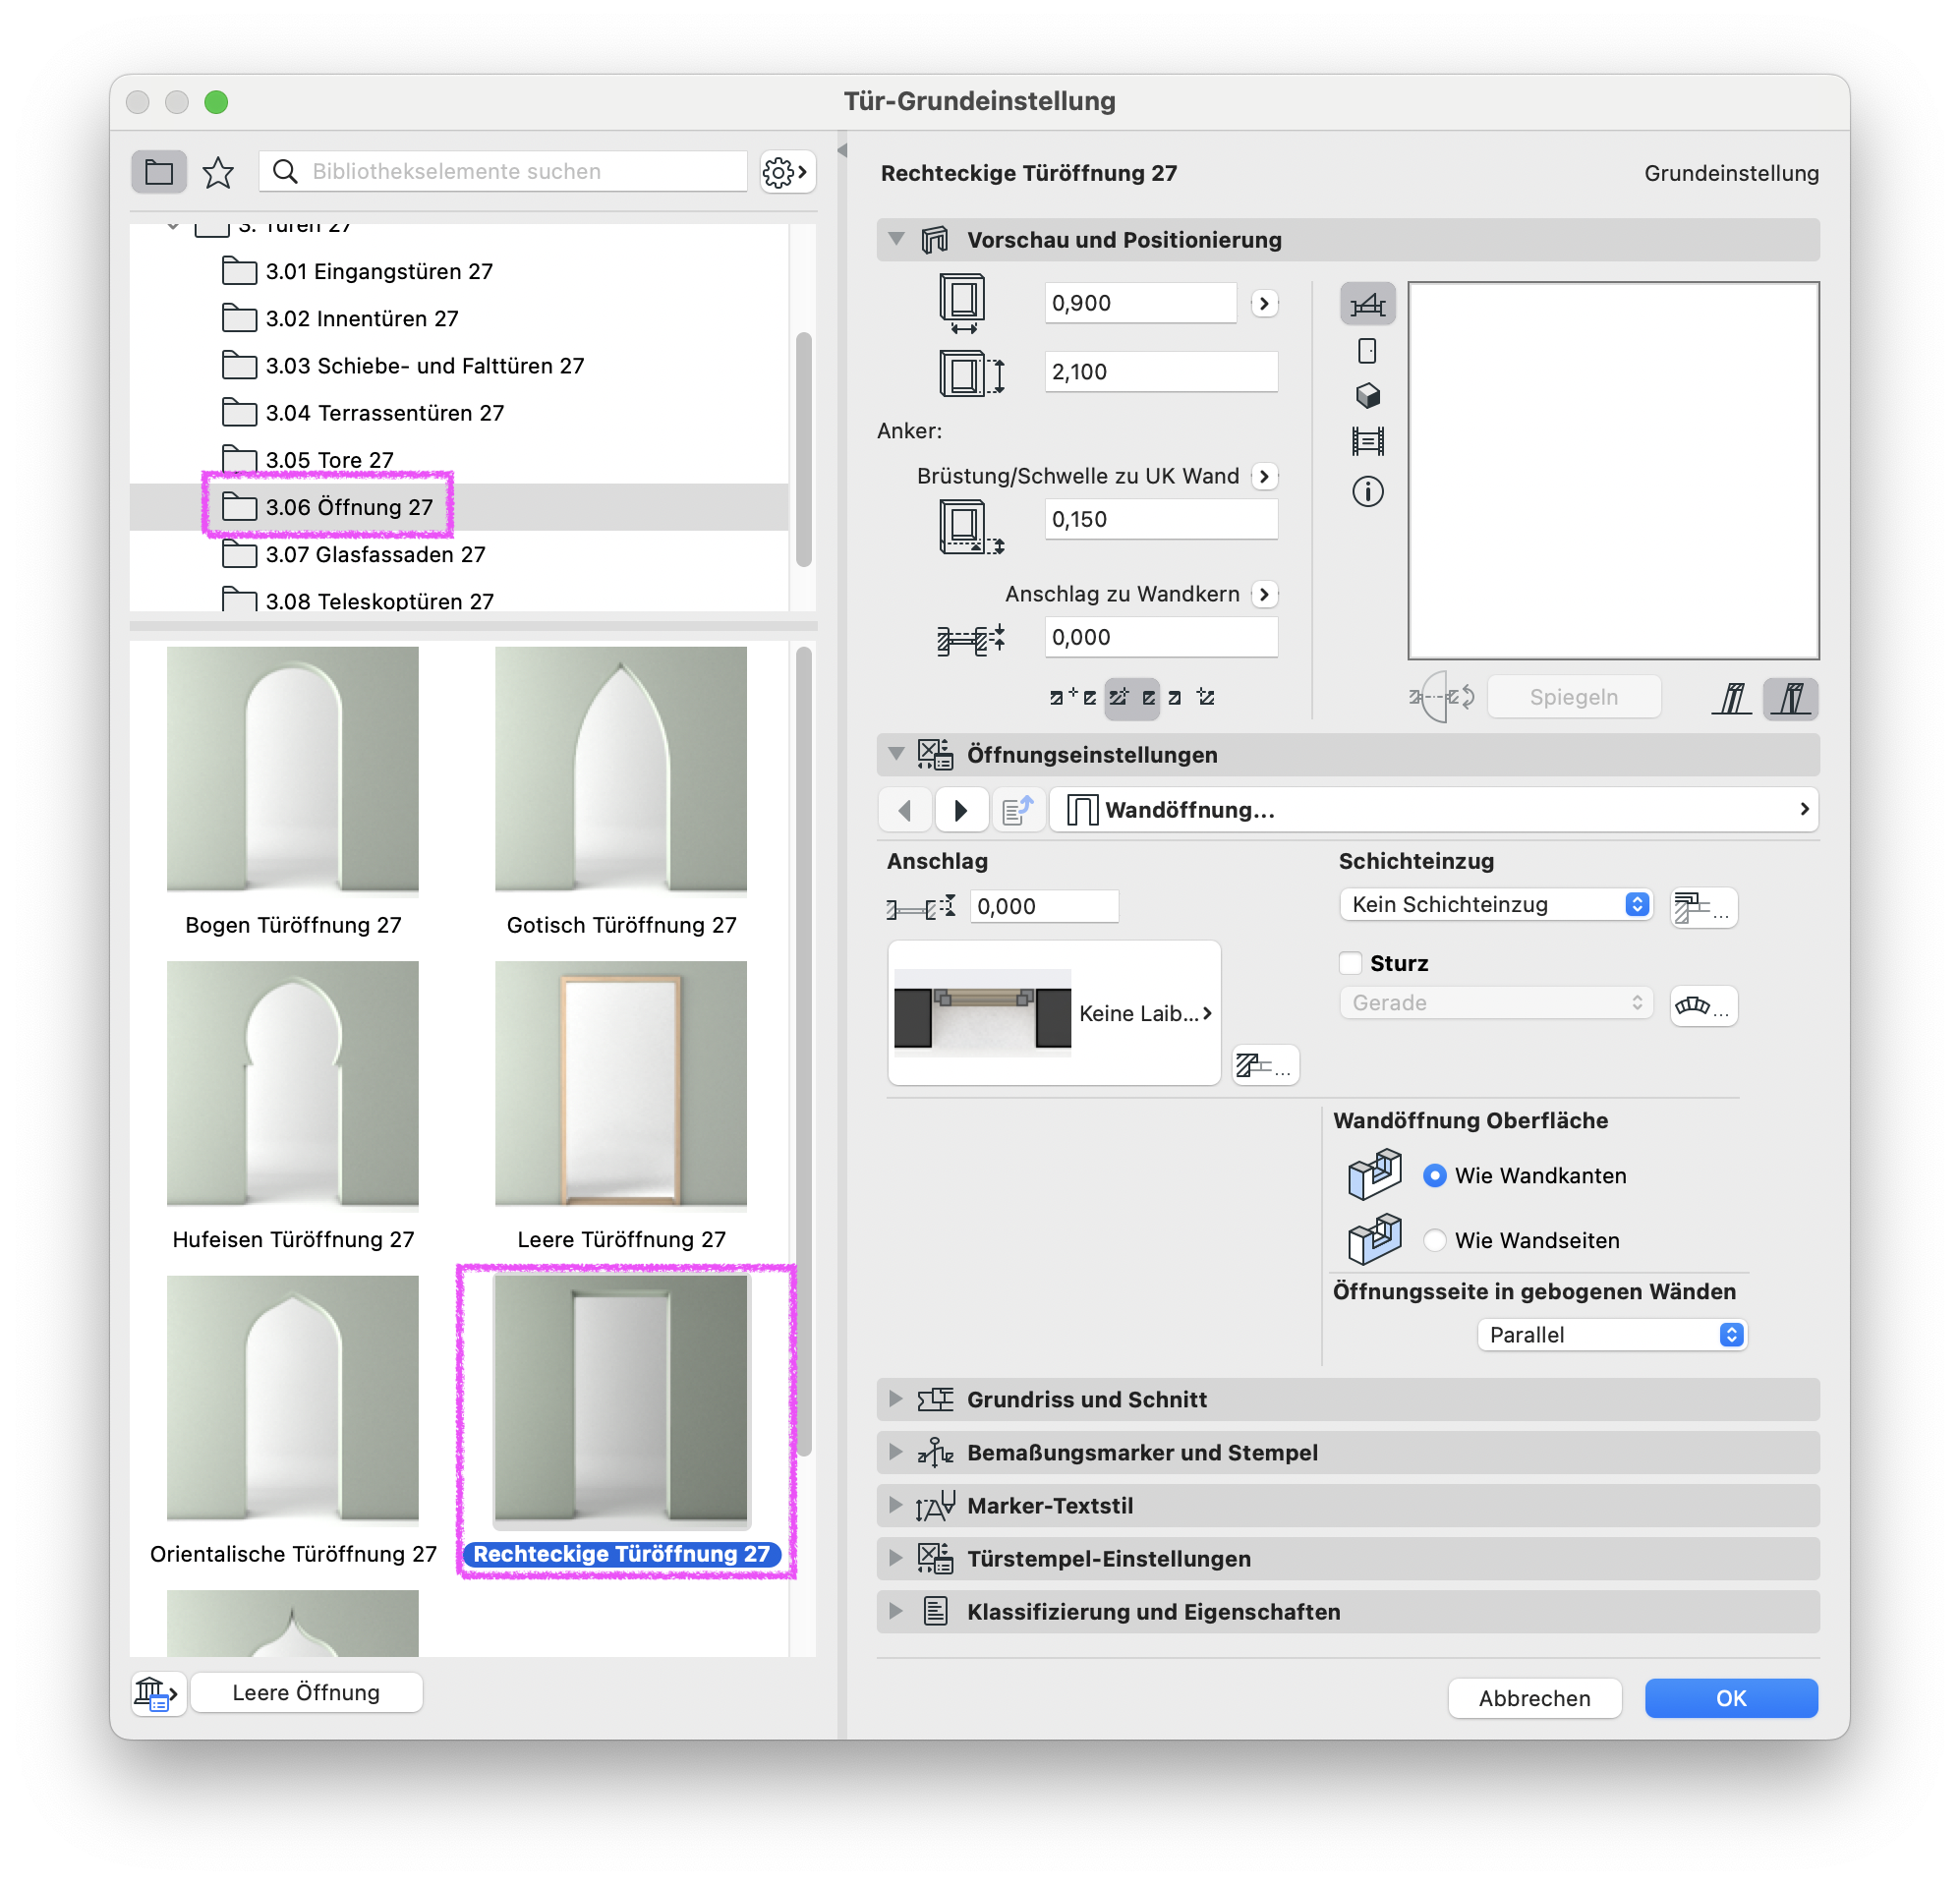Image resolution: width=1960 pixels, height=1885 pixels.
Task: Go to previous settings page arrow
Action: point(905,810)
